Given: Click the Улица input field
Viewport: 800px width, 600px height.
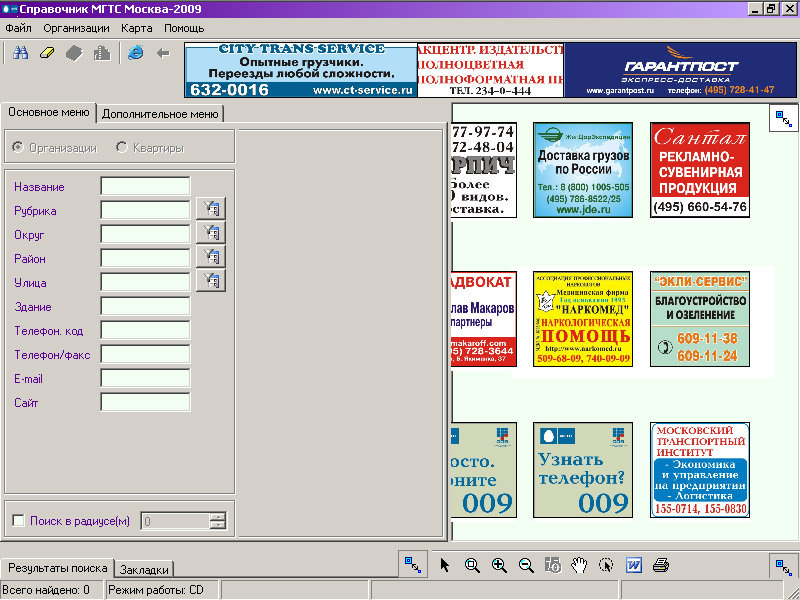Looking at the screenshot, I should coord(145,282).
